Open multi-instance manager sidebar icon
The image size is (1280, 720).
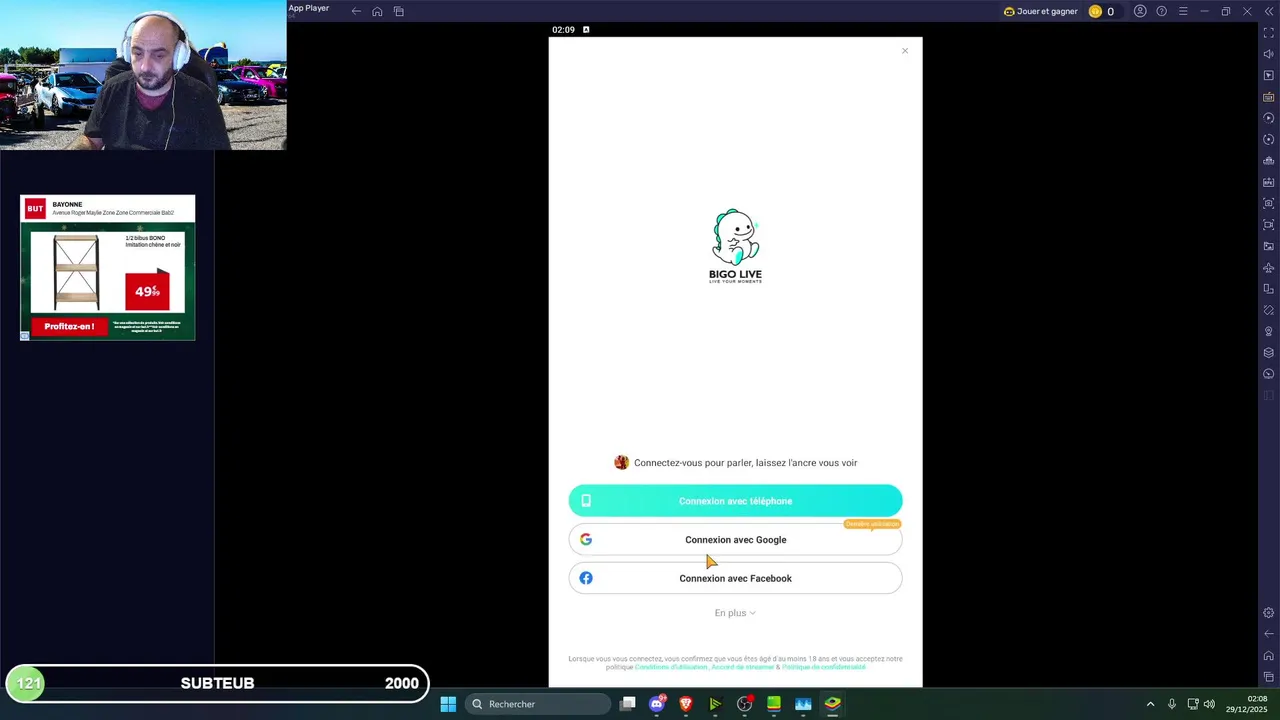pos(1269,161)
